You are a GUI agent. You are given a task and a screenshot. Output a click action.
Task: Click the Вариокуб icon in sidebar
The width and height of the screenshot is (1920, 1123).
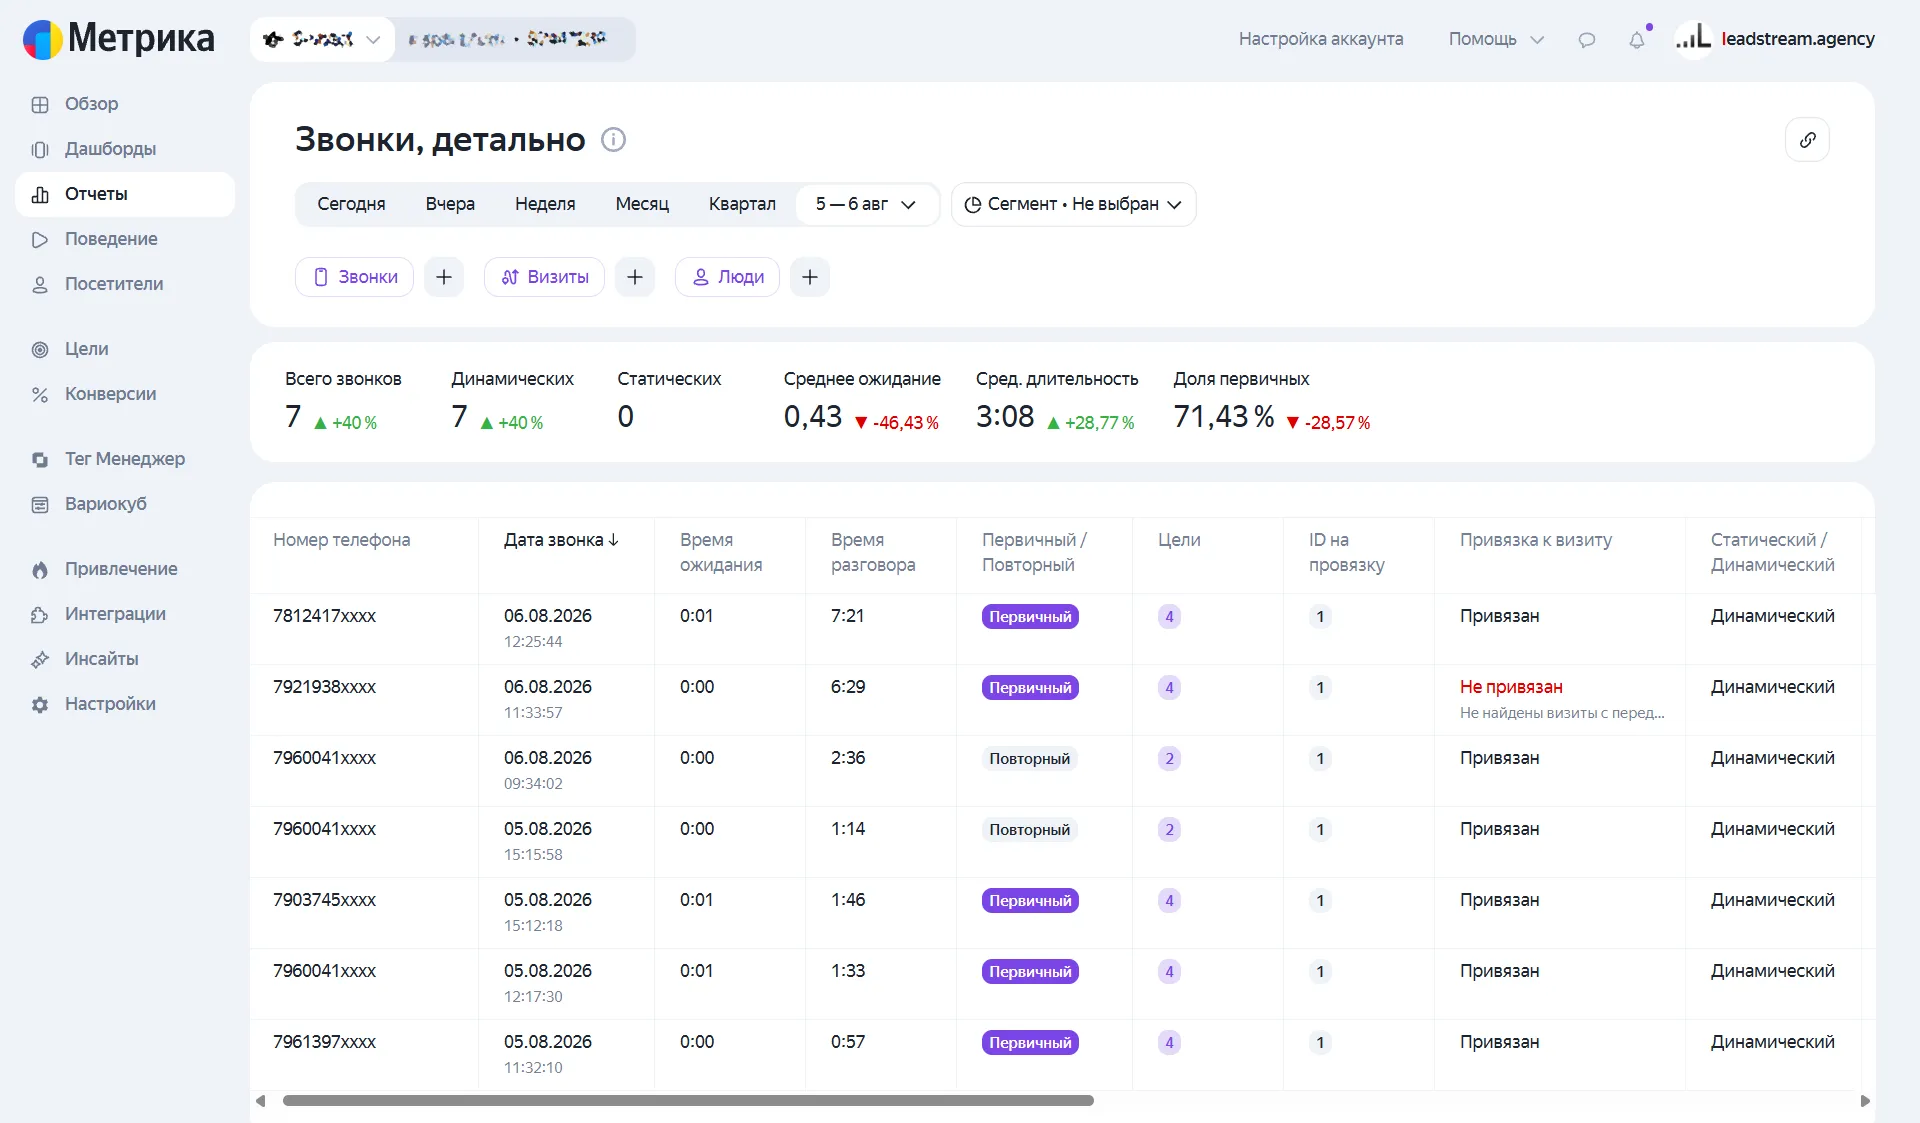[40, 504]
